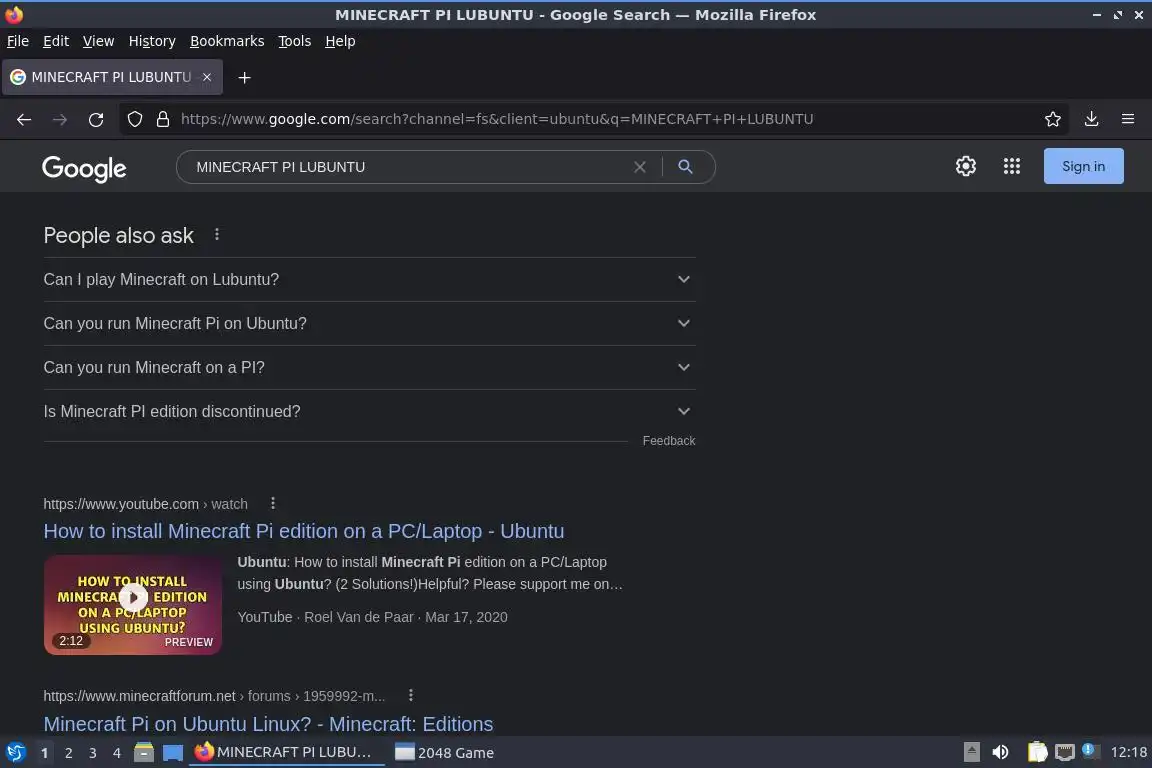Click the youtube.com watch URL breadcrumb
Image resolution: width=1152 pixels, height=768 pixels.
(145, 504)
